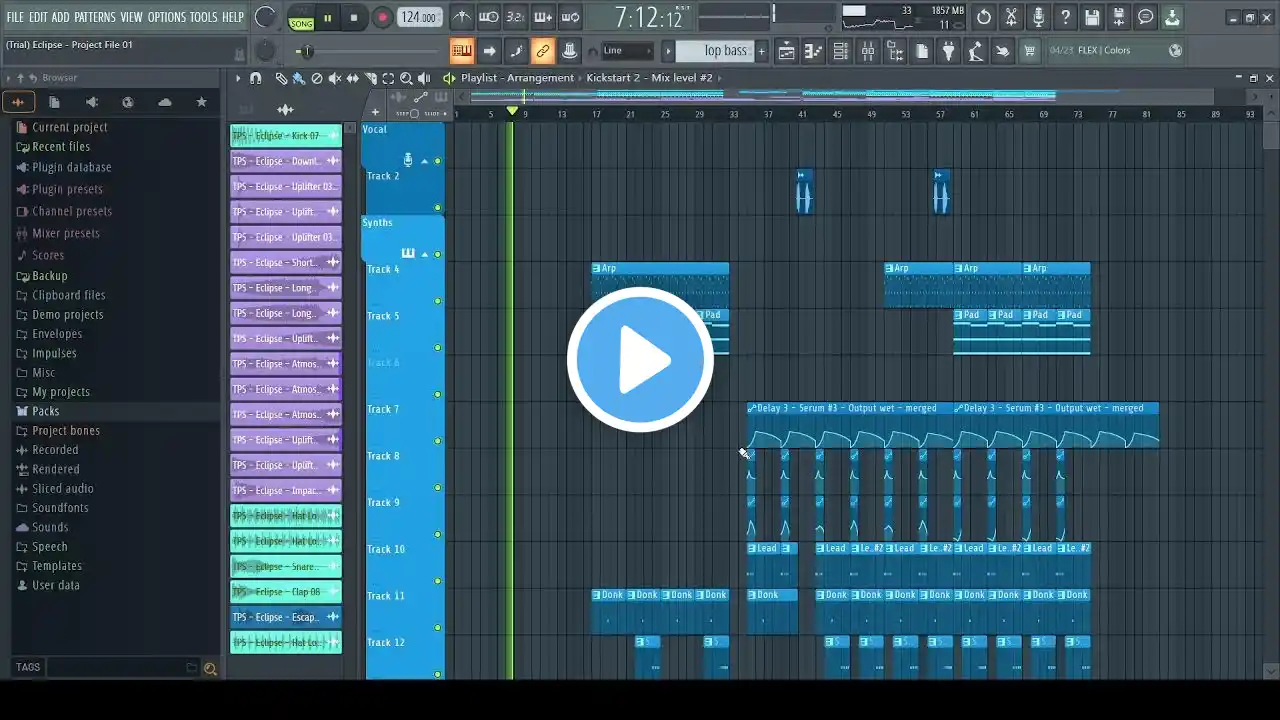The height and width of the screenshot is (720, 1280).
Task: Open the Piano roll icon
Action: (x=814, y=51)
